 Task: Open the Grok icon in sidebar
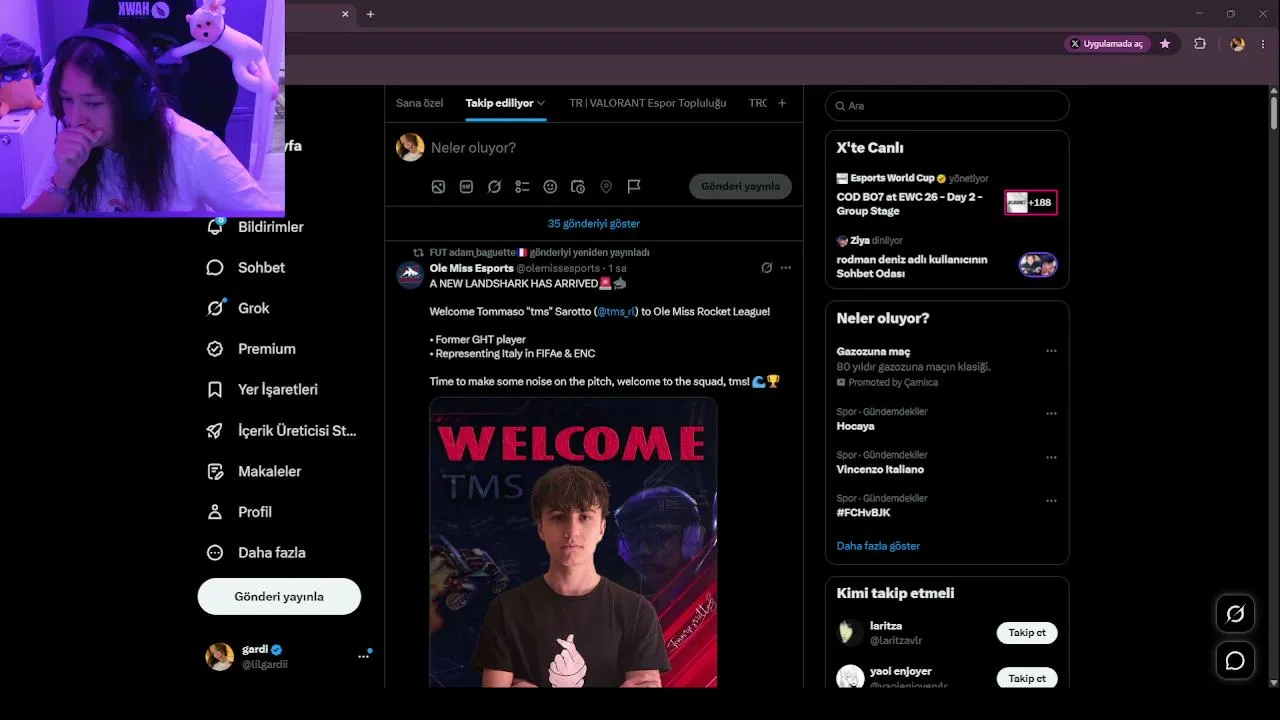[215, 308]
